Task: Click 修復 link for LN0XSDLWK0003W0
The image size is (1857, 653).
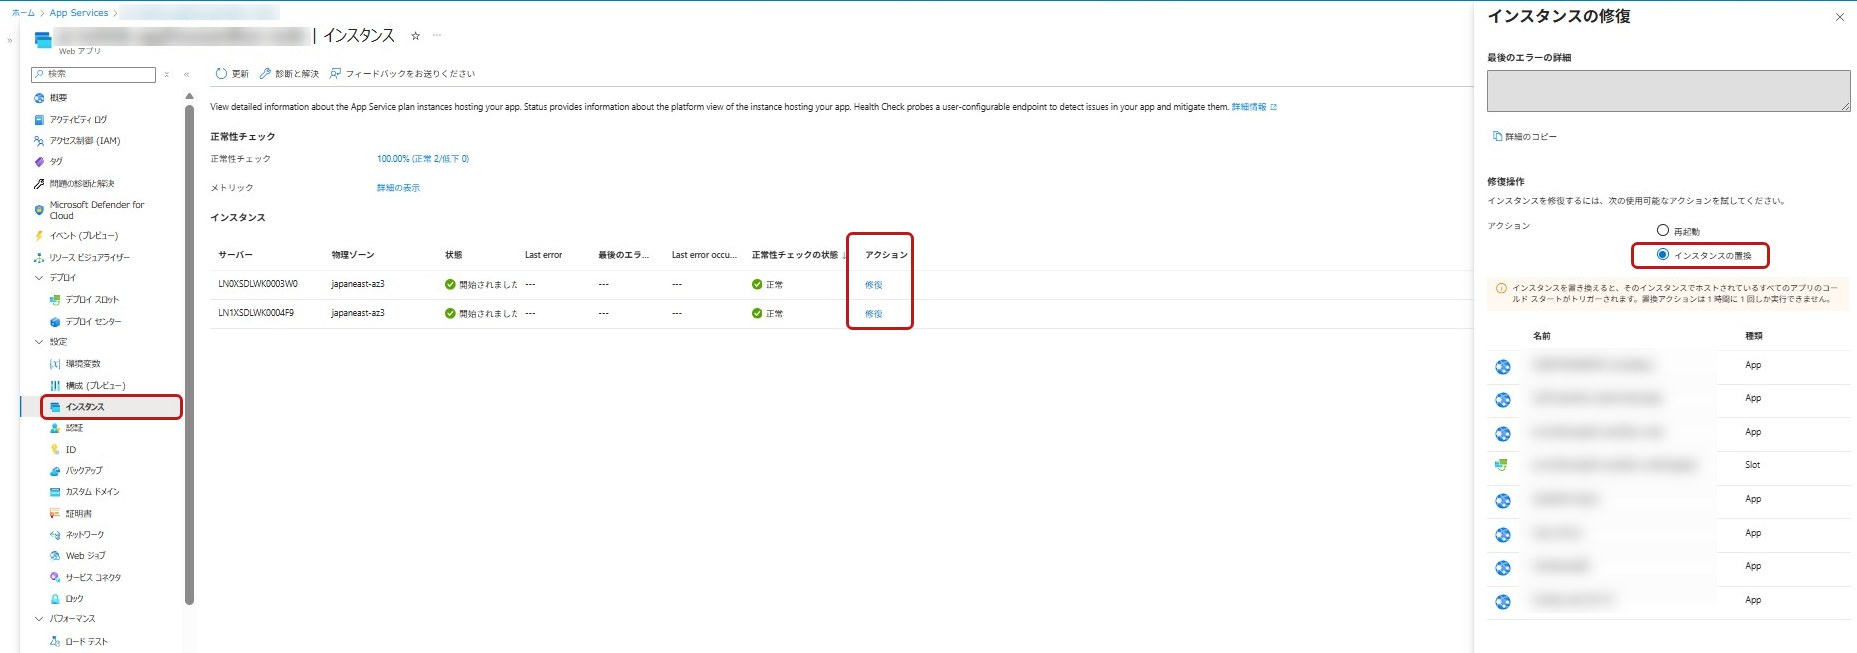Action: [x=873, y=285]
